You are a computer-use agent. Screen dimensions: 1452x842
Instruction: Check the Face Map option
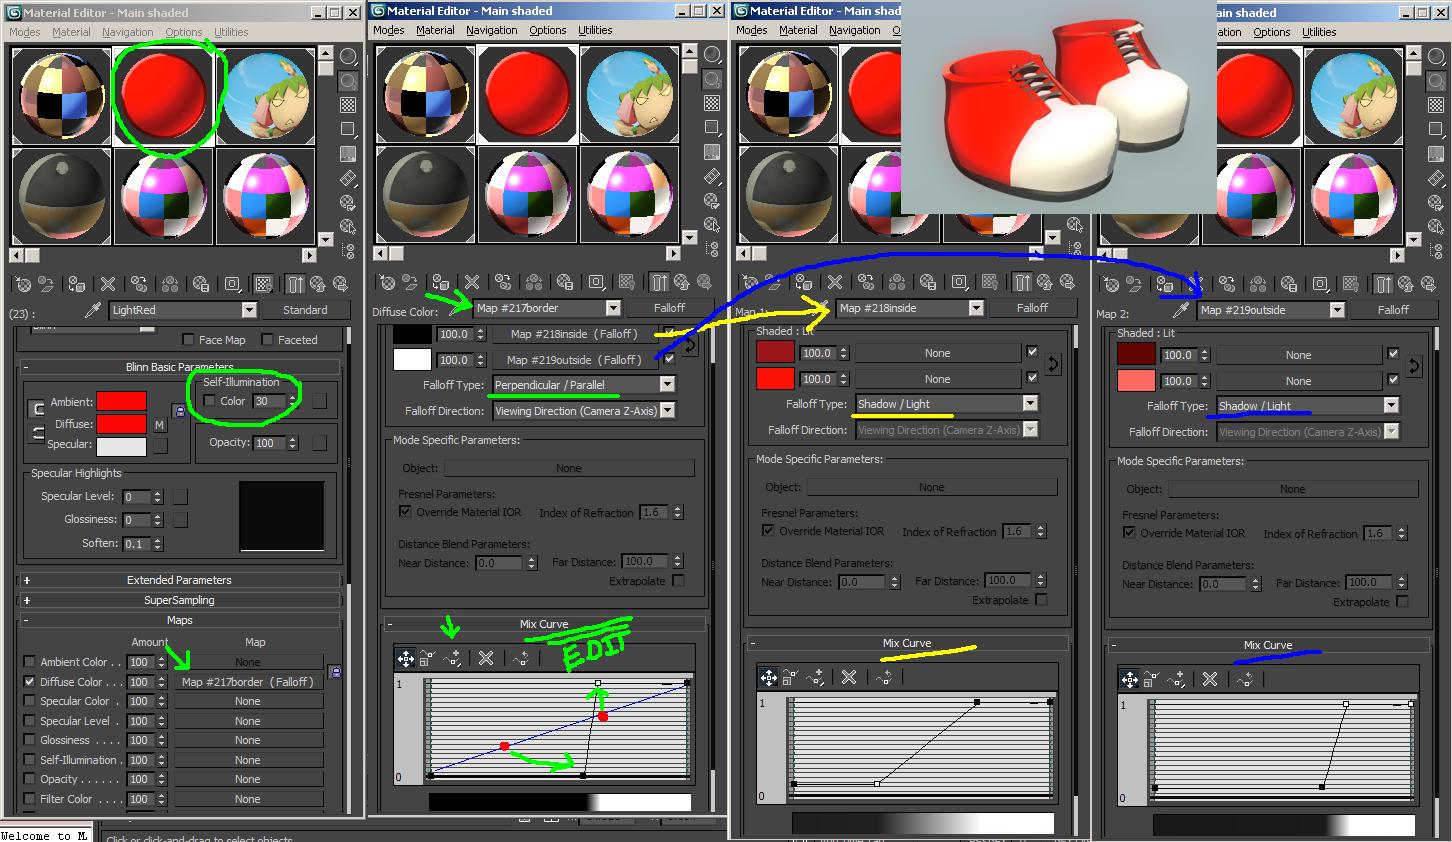coord(188,340)
